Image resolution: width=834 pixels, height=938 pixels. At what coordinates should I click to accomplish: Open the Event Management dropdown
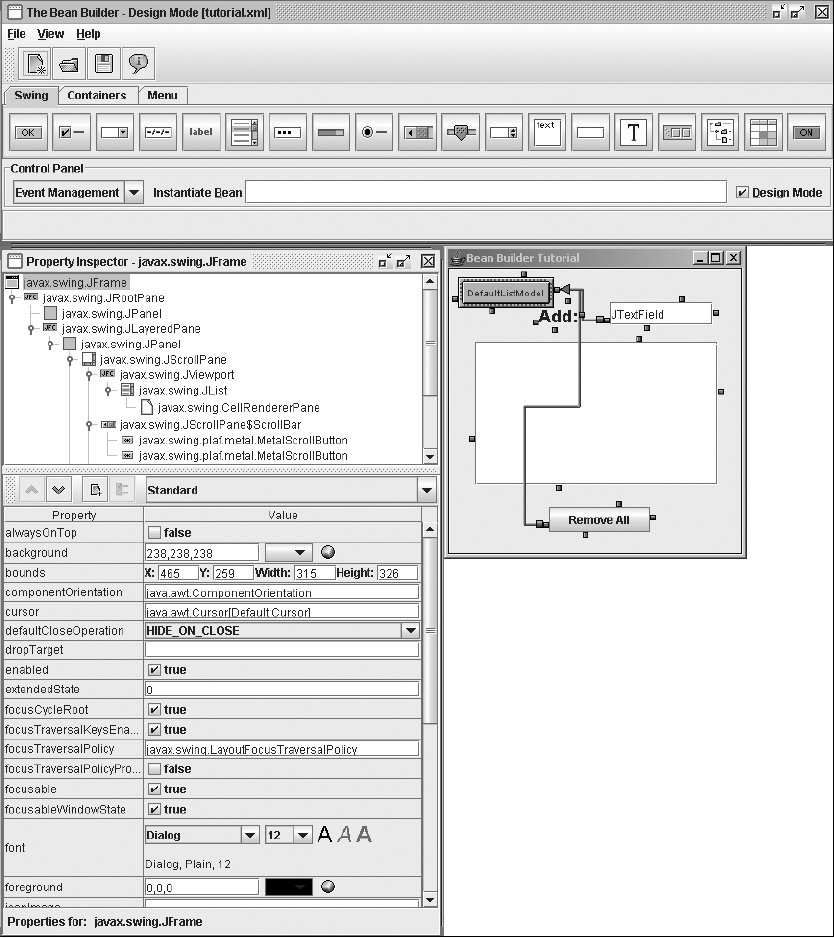click(134, 193)
